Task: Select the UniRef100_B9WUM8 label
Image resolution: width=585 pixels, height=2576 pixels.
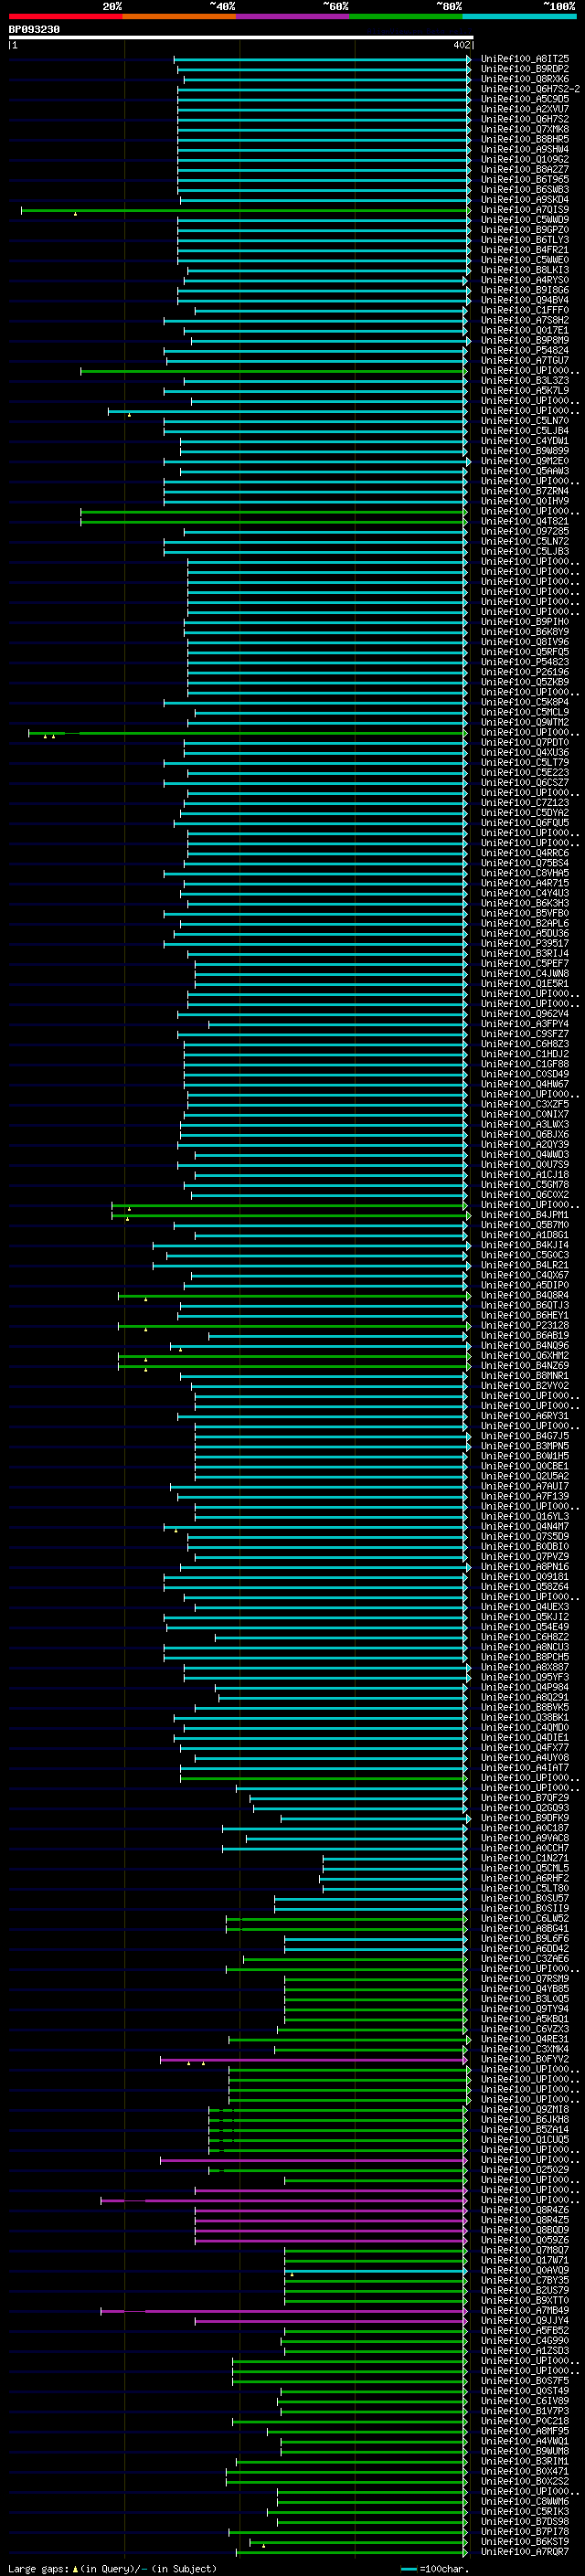Action: 525,2452
